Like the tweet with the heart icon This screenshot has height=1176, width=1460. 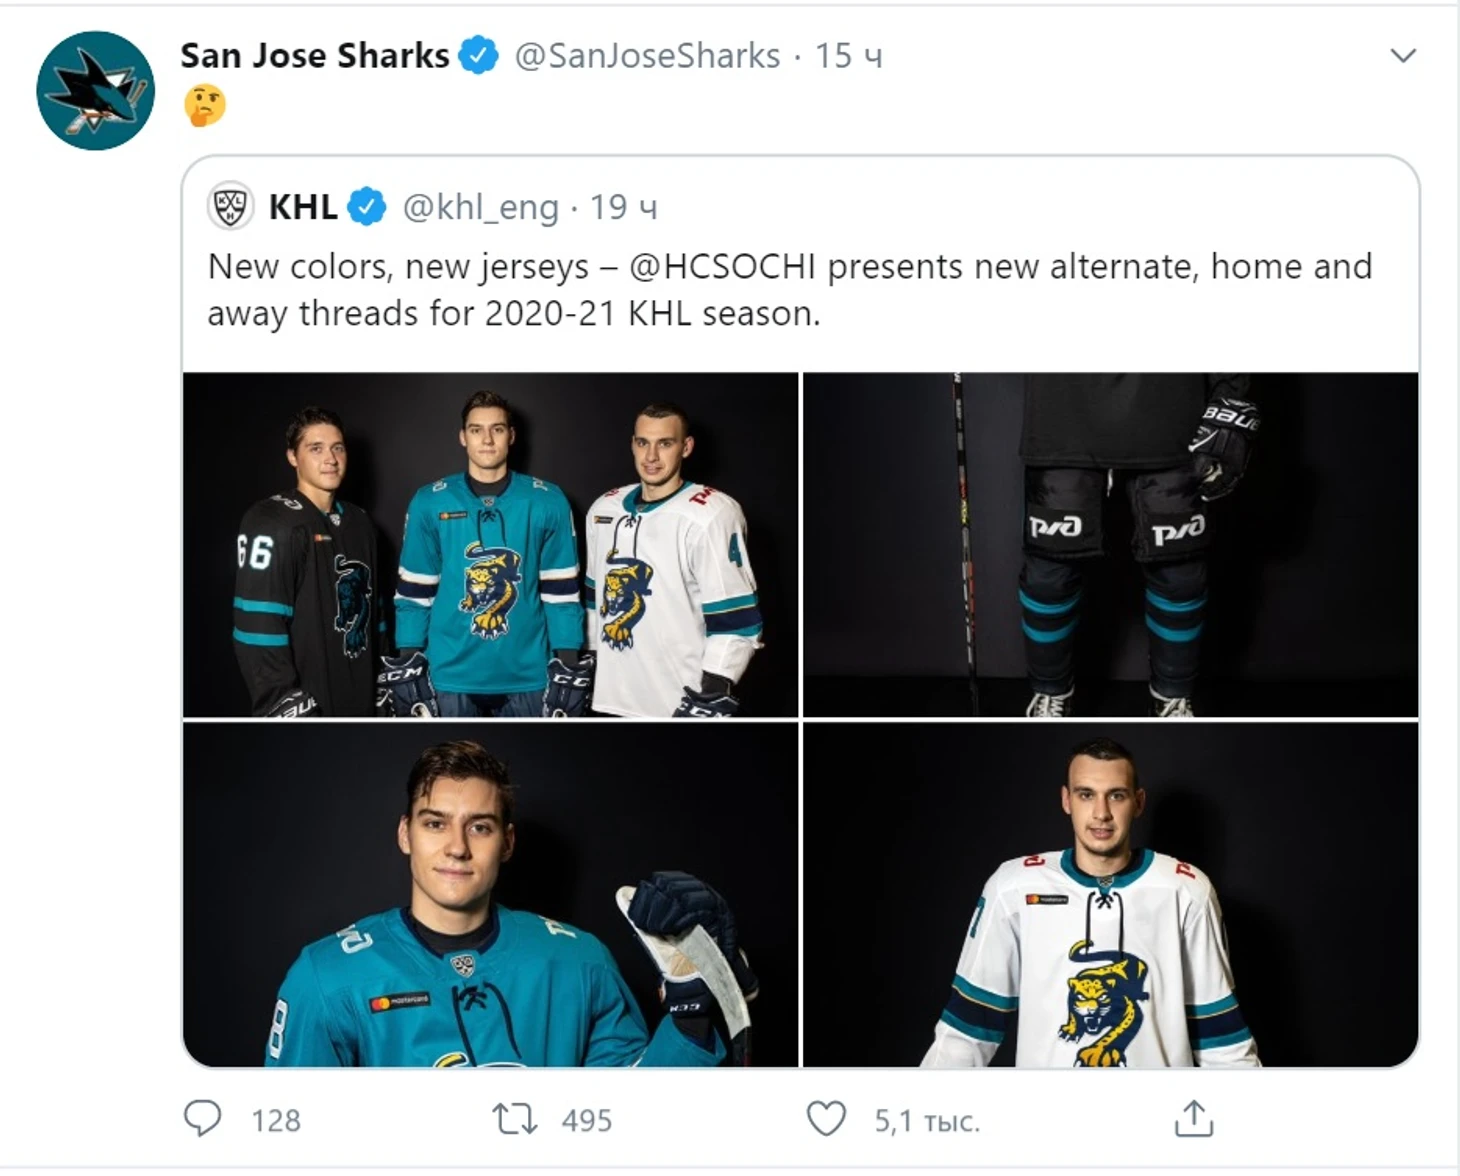coord(826,1118)
